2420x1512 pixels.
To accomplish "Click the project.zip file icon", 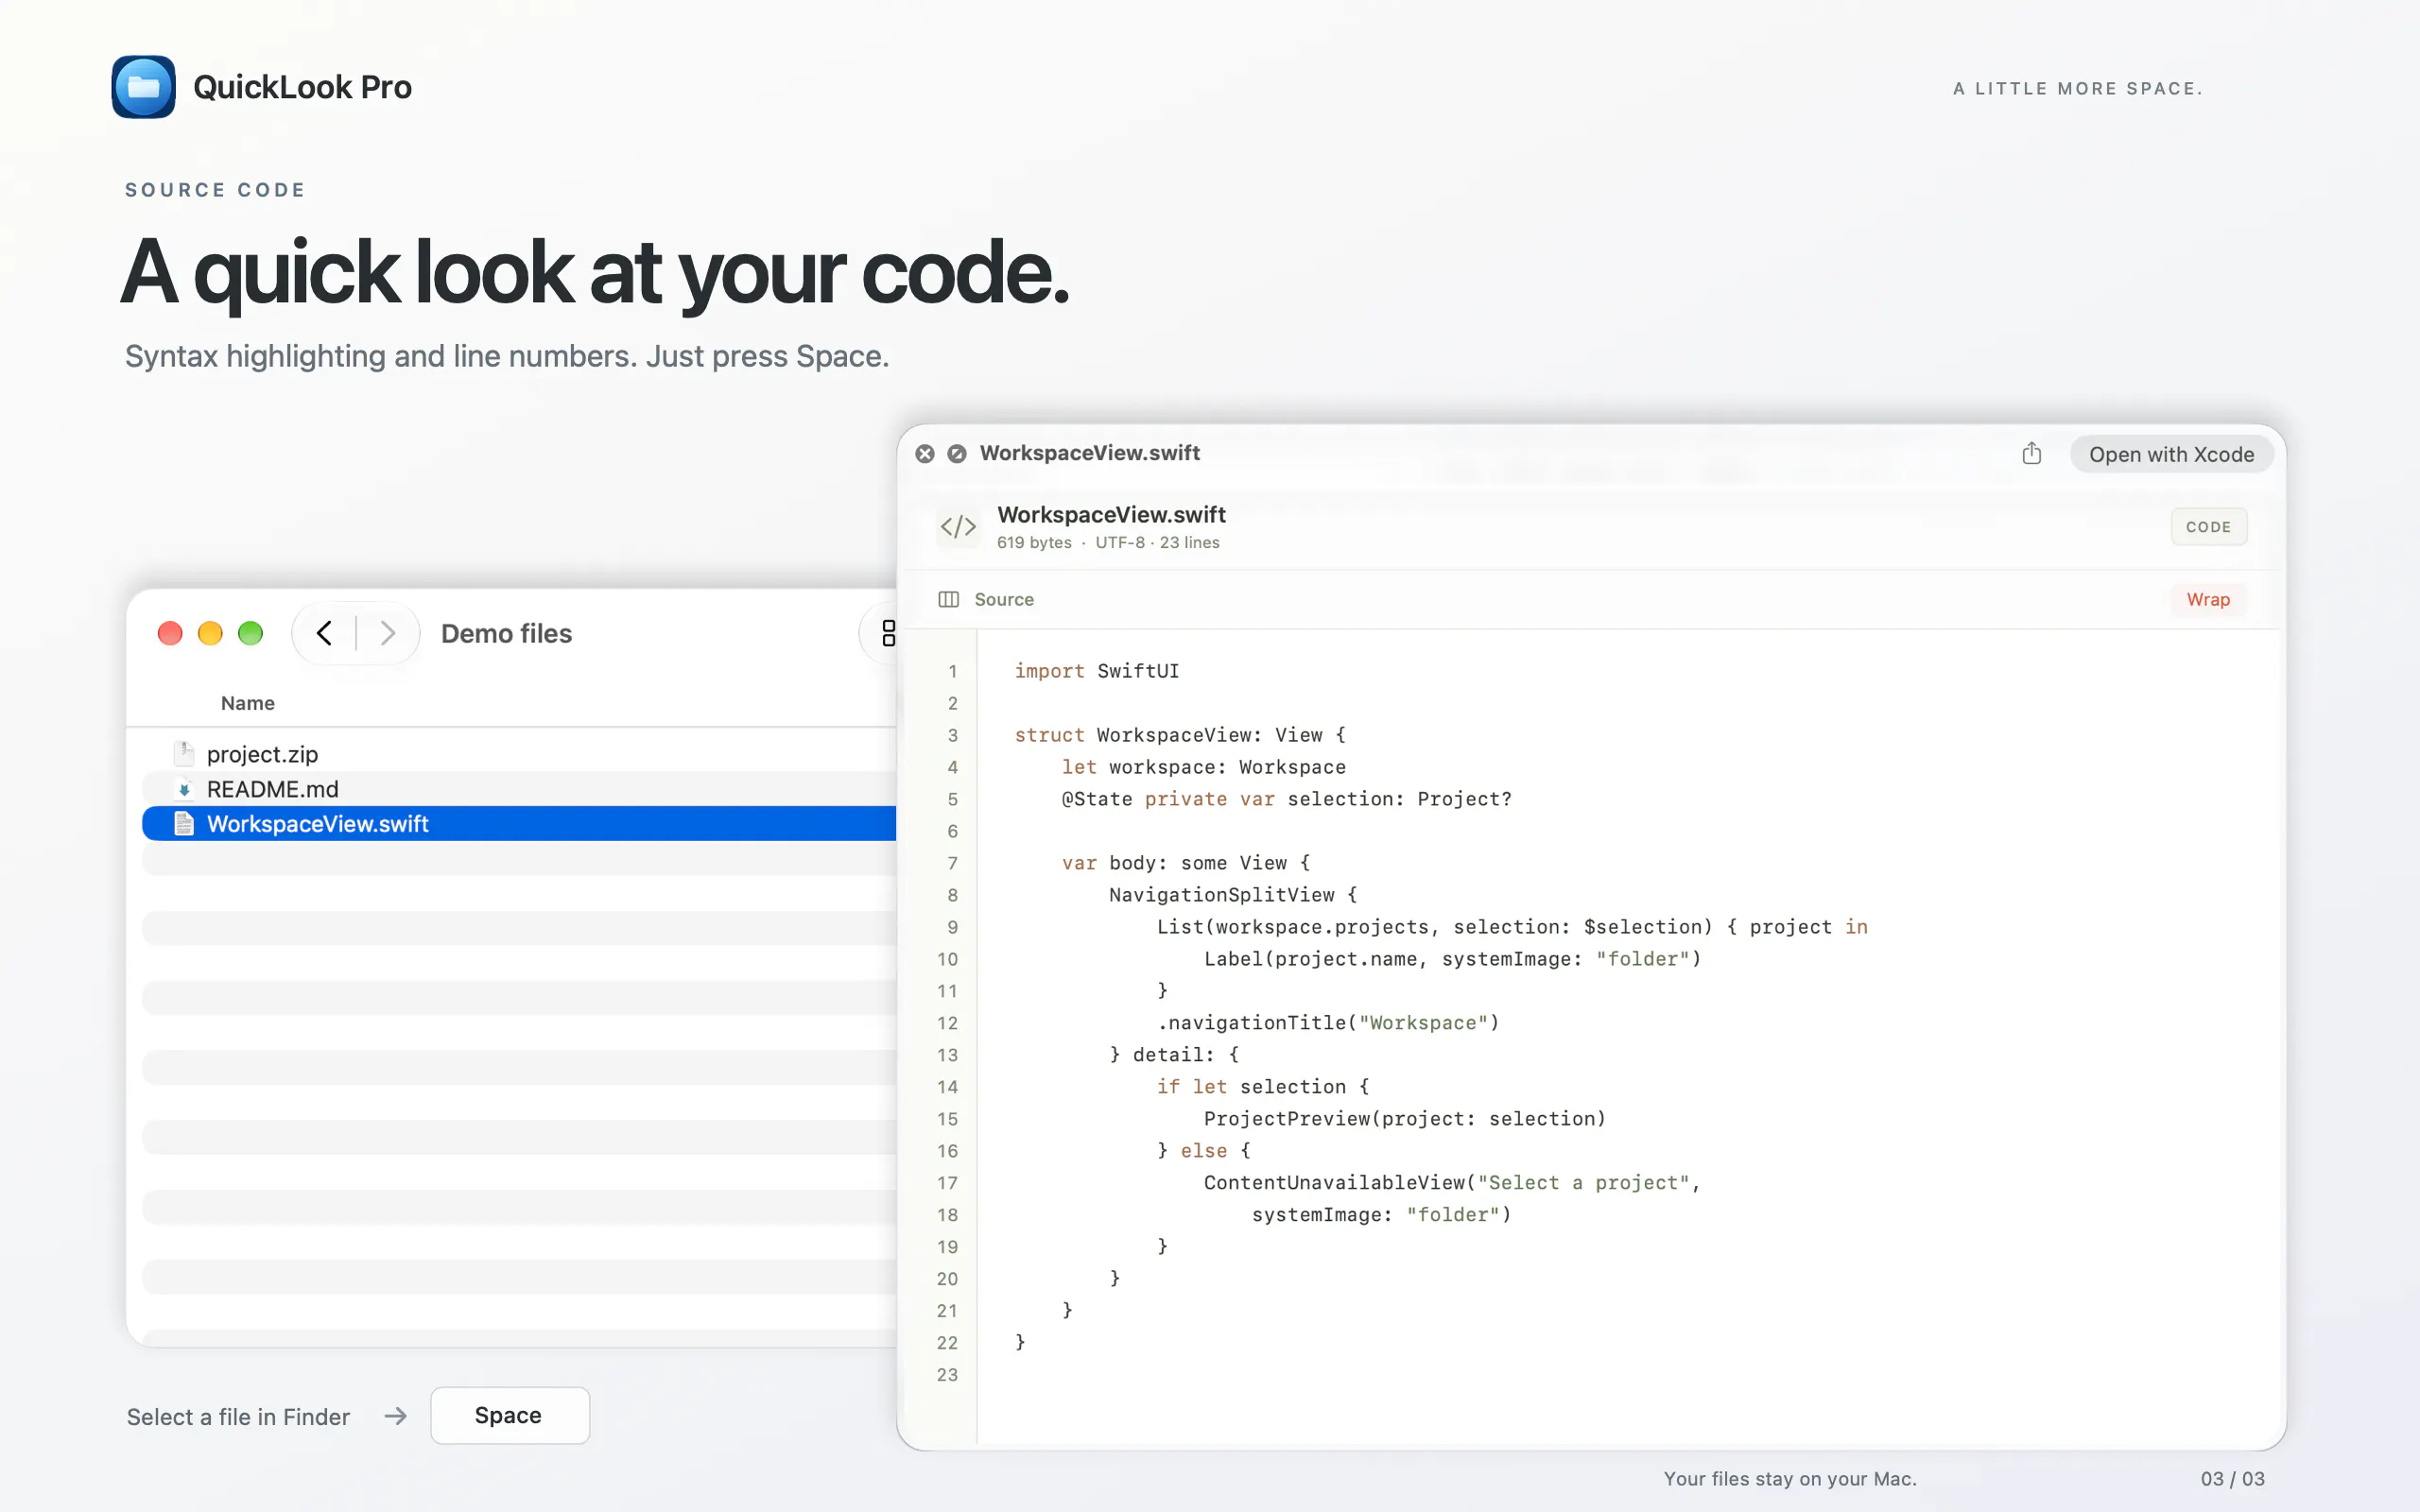I will tap(184, 753).
